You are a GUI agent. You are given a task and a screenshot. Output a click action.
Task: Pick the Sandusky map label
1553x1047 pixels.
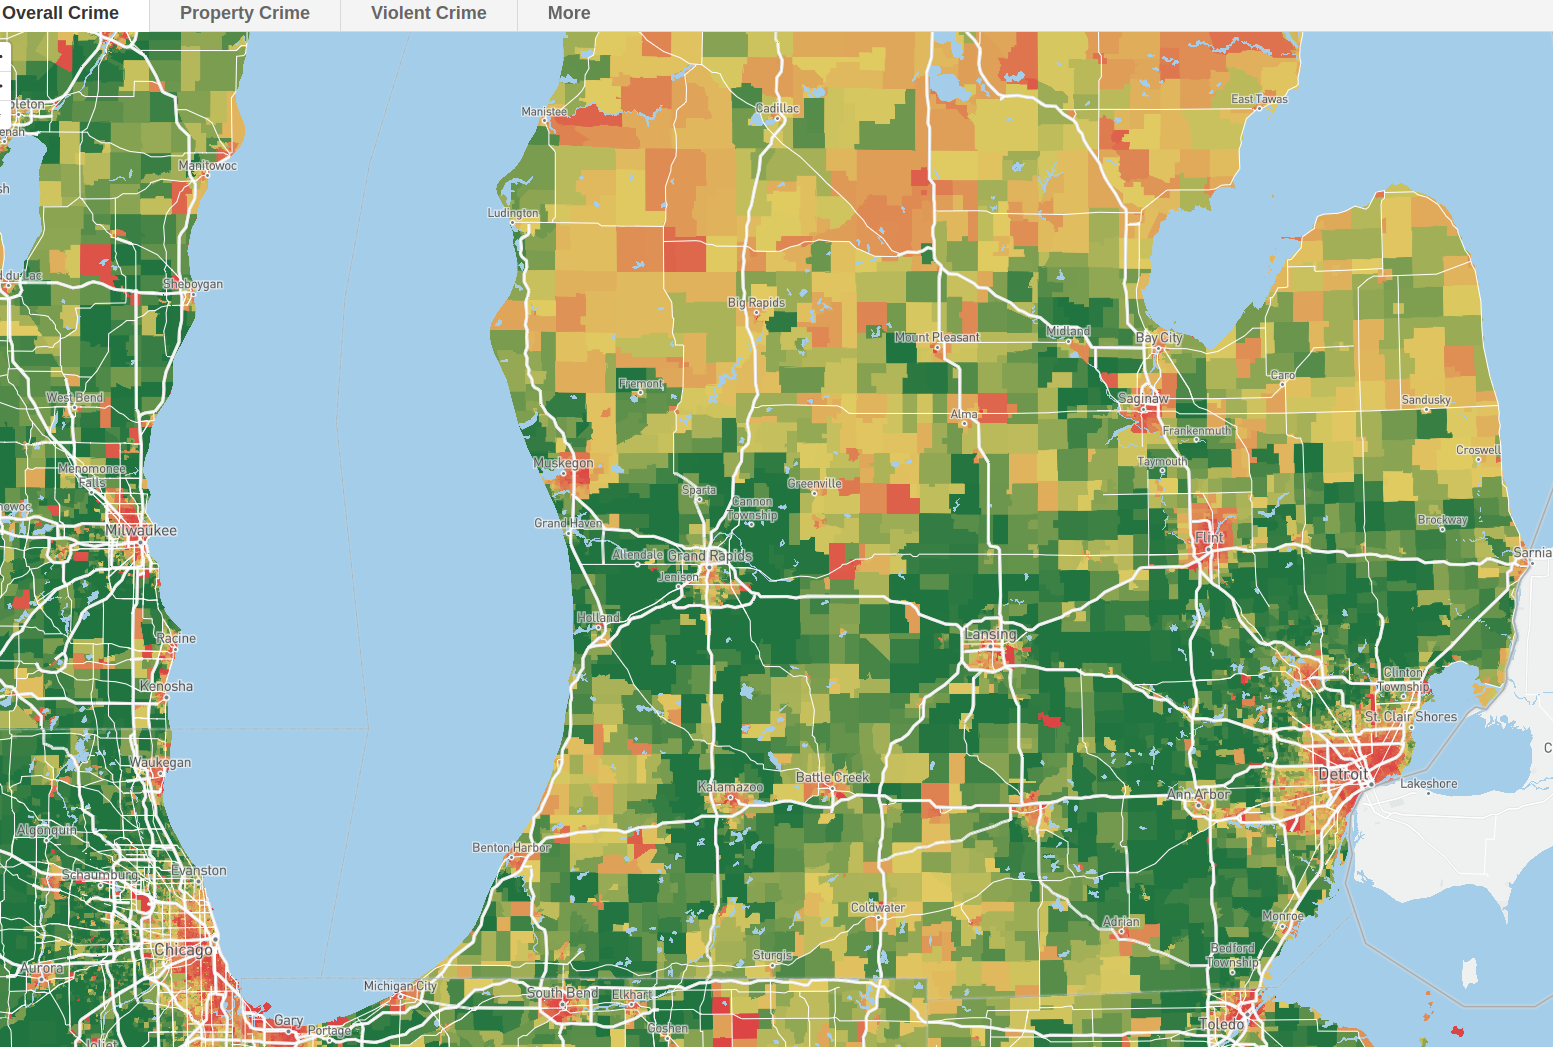pos(1426,400)
